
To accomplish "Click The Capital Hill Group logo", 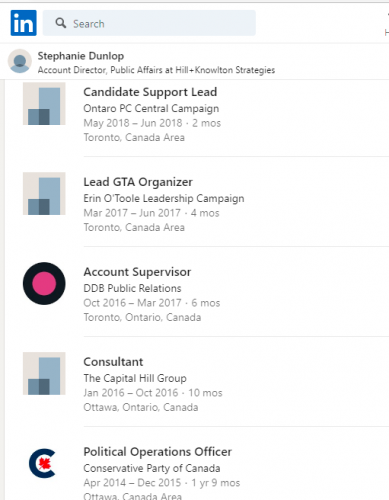I will [x=44, y=374].
